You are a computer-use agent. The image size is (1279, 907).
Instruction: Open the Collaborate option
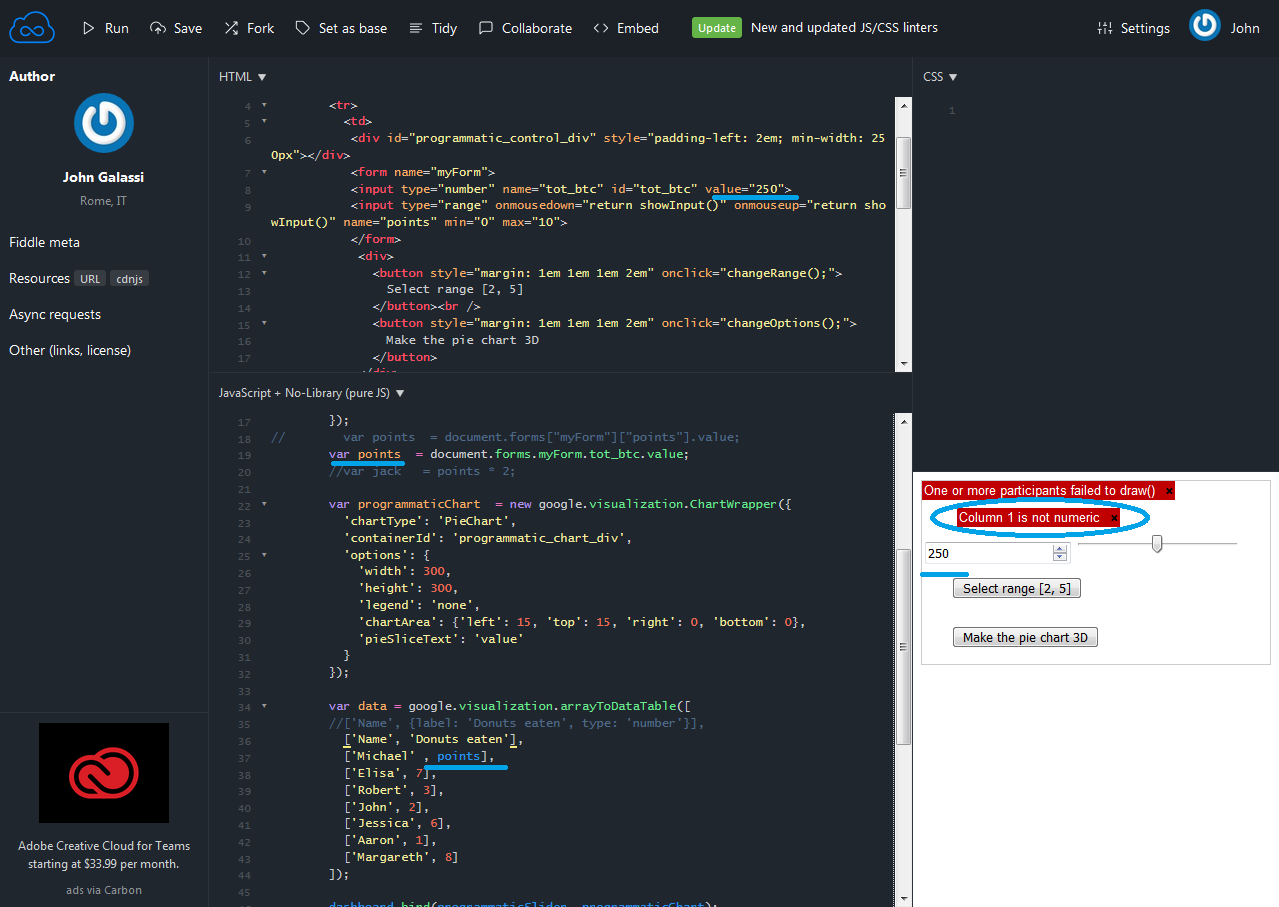point(525,28)
